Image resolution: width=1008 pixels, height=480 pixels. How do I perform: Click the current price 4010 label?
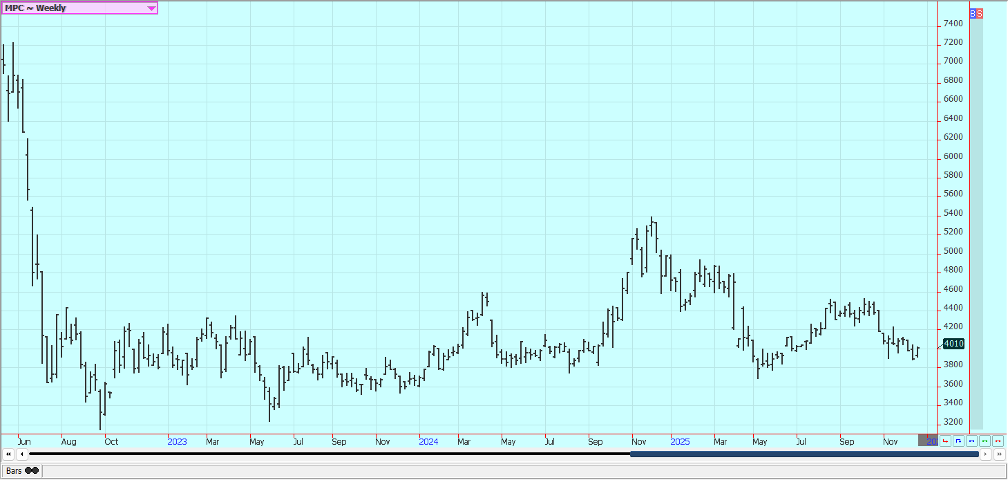tap(952, 344)
